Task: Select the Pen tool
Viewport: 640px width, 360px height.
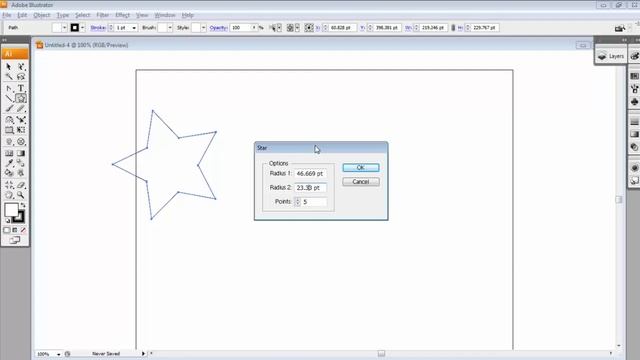Action: tap(9, 88)
